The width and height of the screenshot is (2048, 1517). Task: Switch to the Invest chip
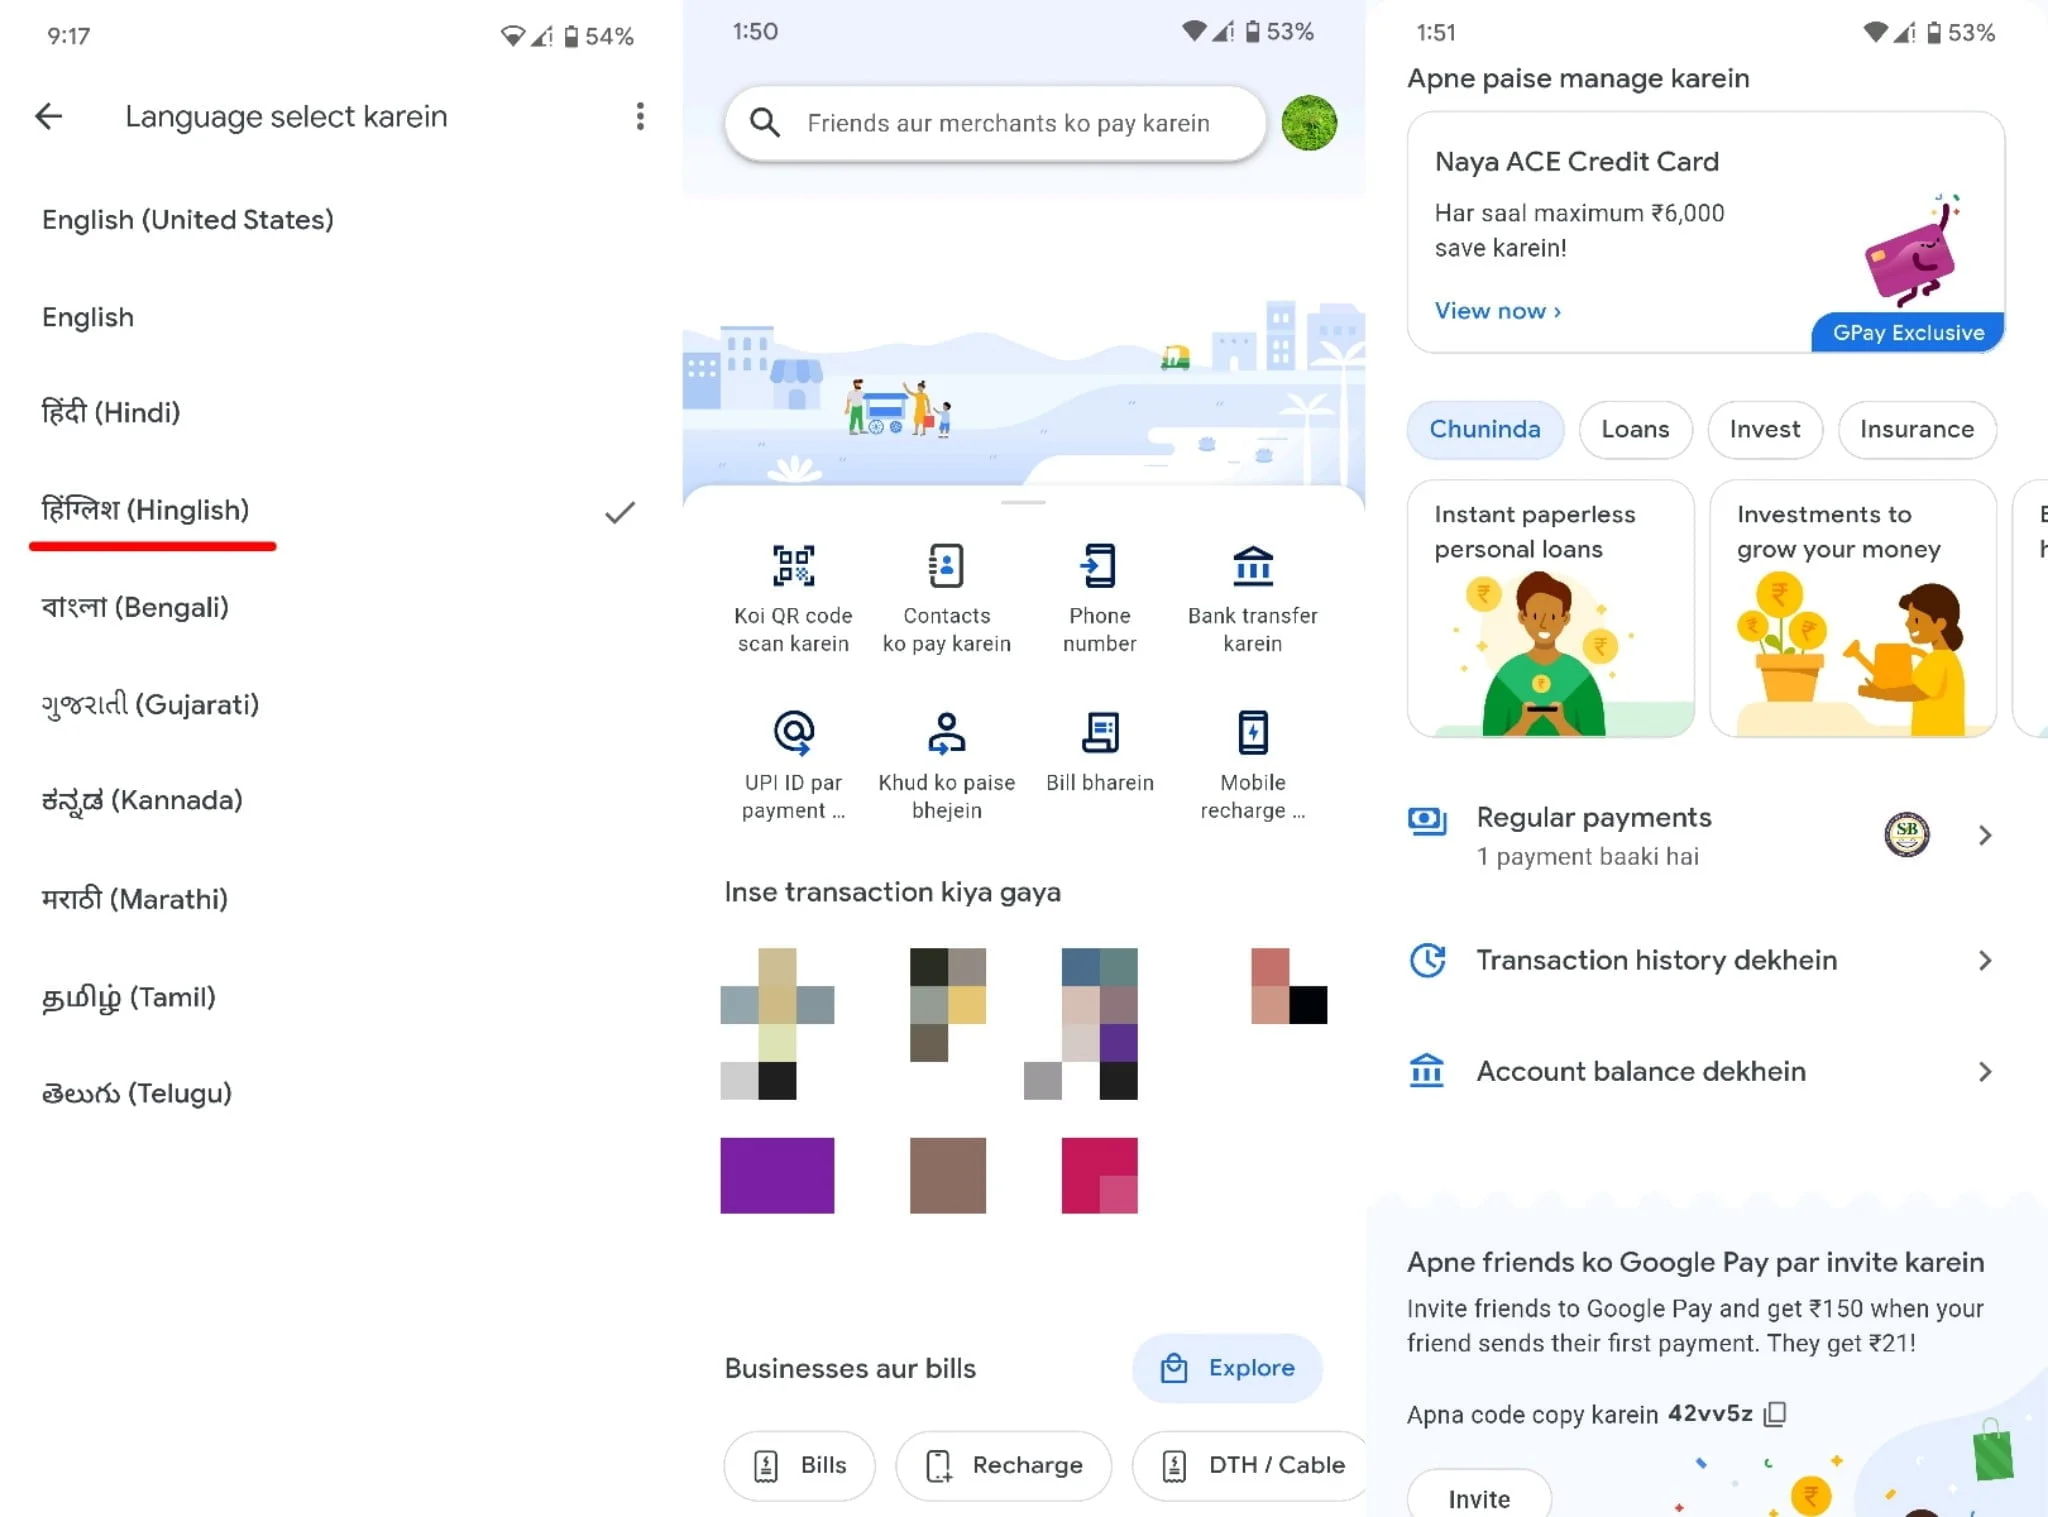coord(1765,429)
